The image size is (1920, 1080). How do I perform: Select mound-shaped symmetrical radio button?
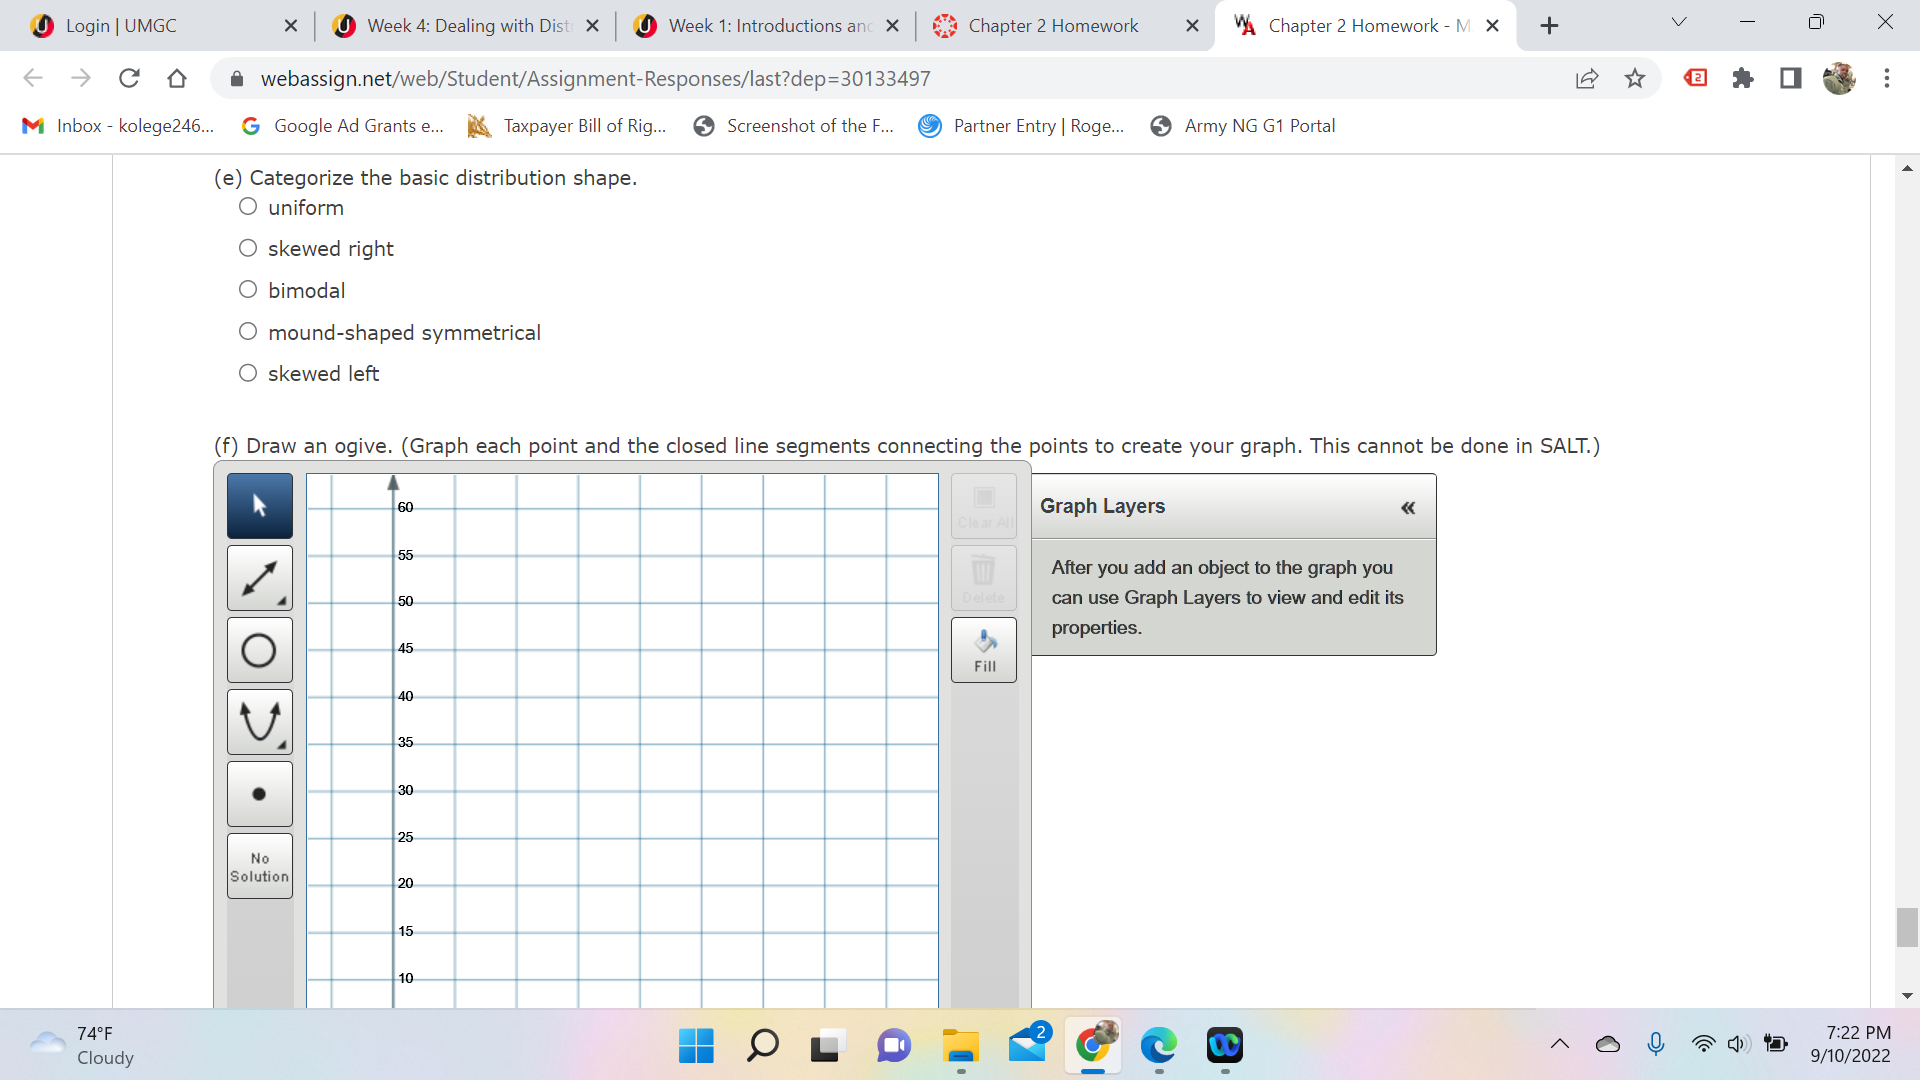pyautogui.click(x=248, y=332)
